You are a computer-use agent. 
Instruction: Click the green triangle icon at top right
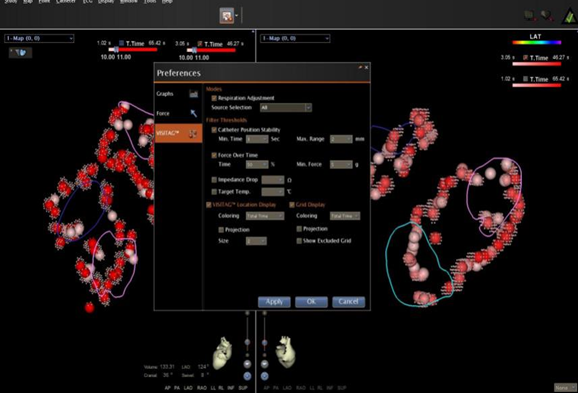tap(569, 17)
